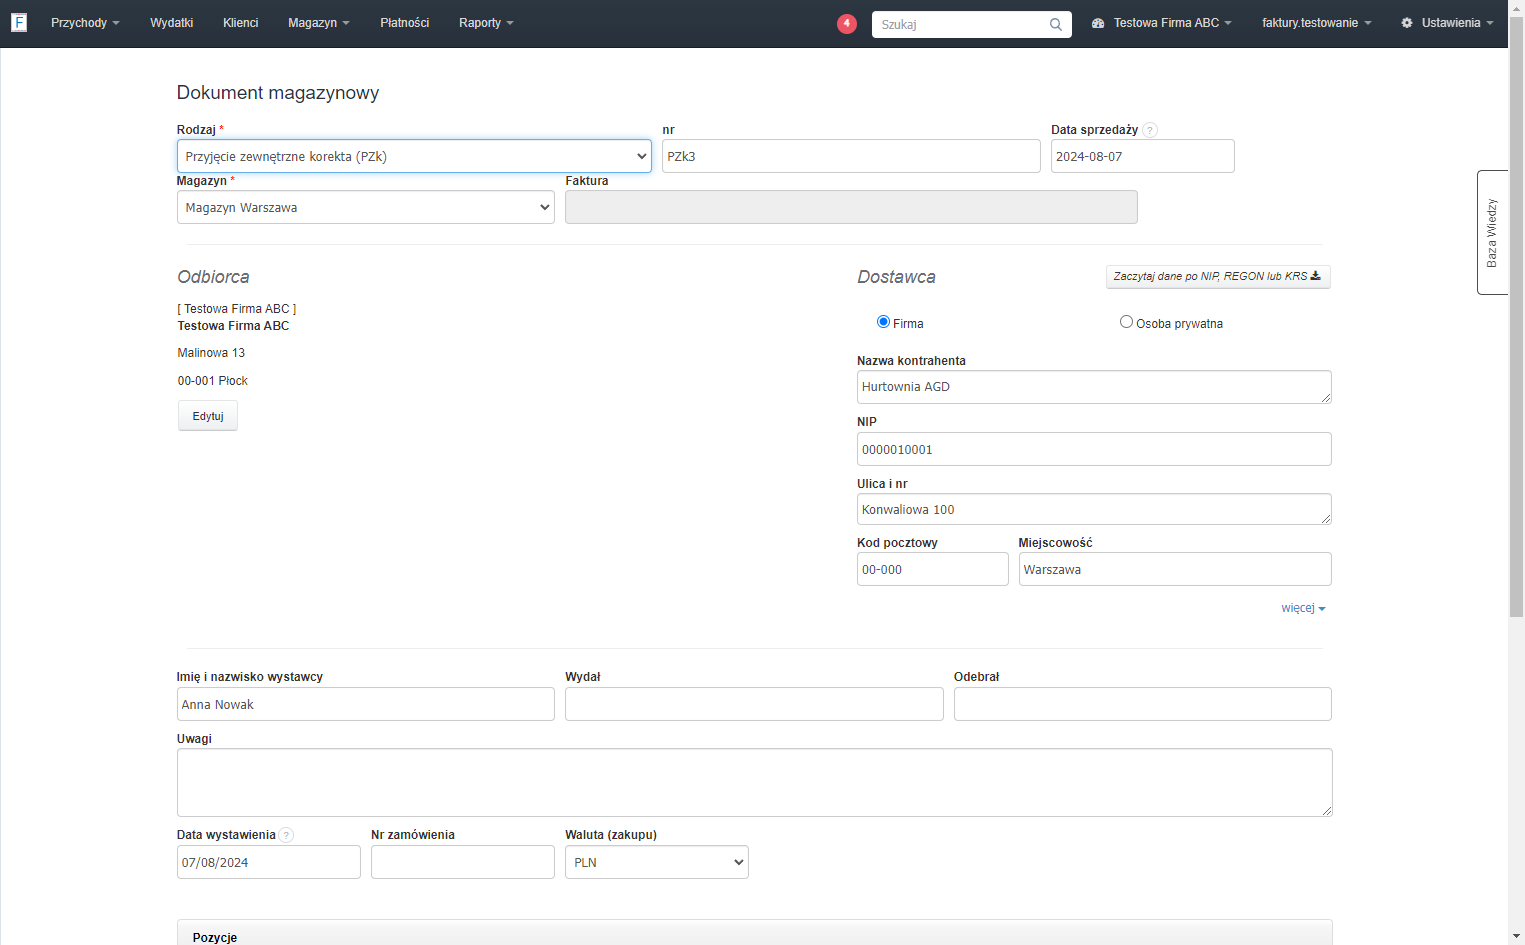This screenshot has width=1525, height=945.
Task: Click the disabled Faktura field
Action: [851, 207]
